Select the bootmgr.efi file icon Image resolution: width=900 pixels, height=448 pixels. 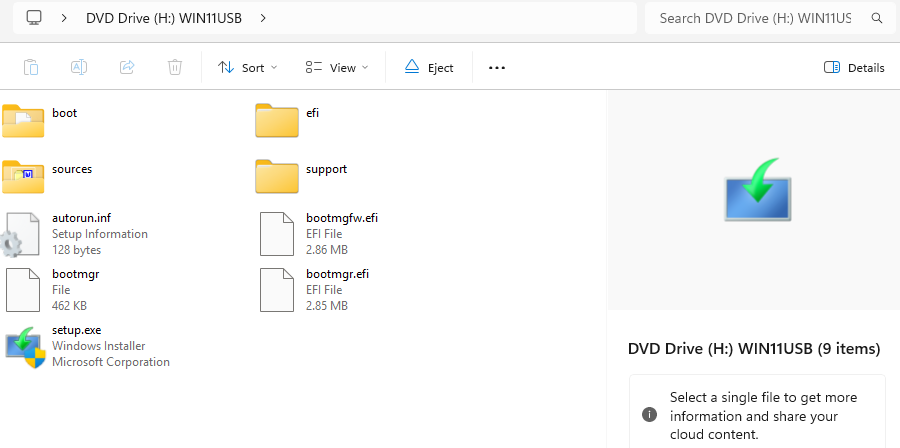[x=277, y=290]
